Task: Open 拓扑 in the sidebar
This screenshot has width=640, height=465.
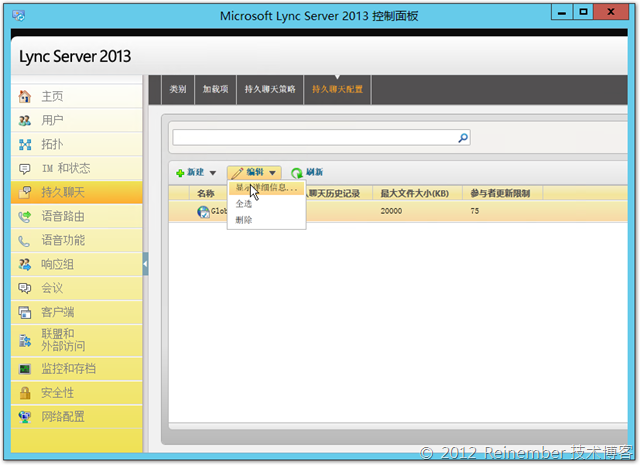Action: (x=77, y=144)
